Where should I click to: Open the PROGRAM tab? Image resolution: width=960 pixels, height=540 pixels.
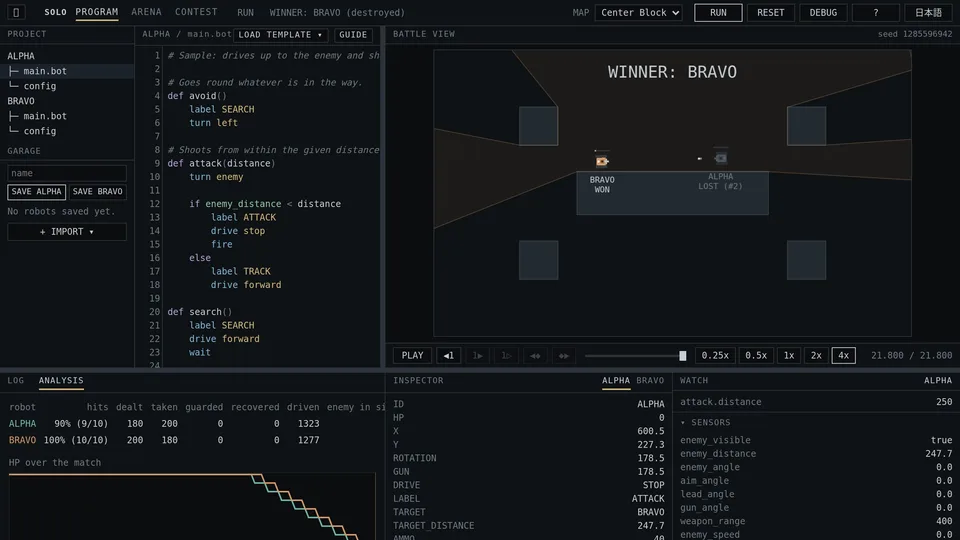97,12
